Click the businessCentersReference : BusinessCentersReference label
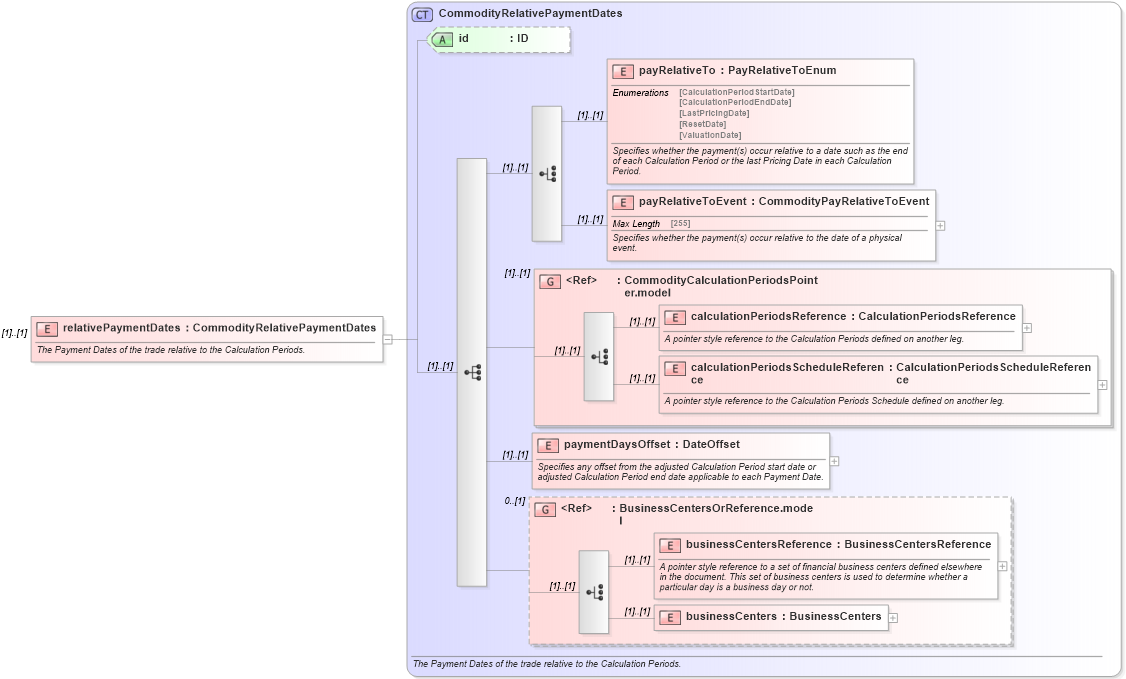Image resolution: width=1126 pixels, height=679 pixels. click(839, 545)
